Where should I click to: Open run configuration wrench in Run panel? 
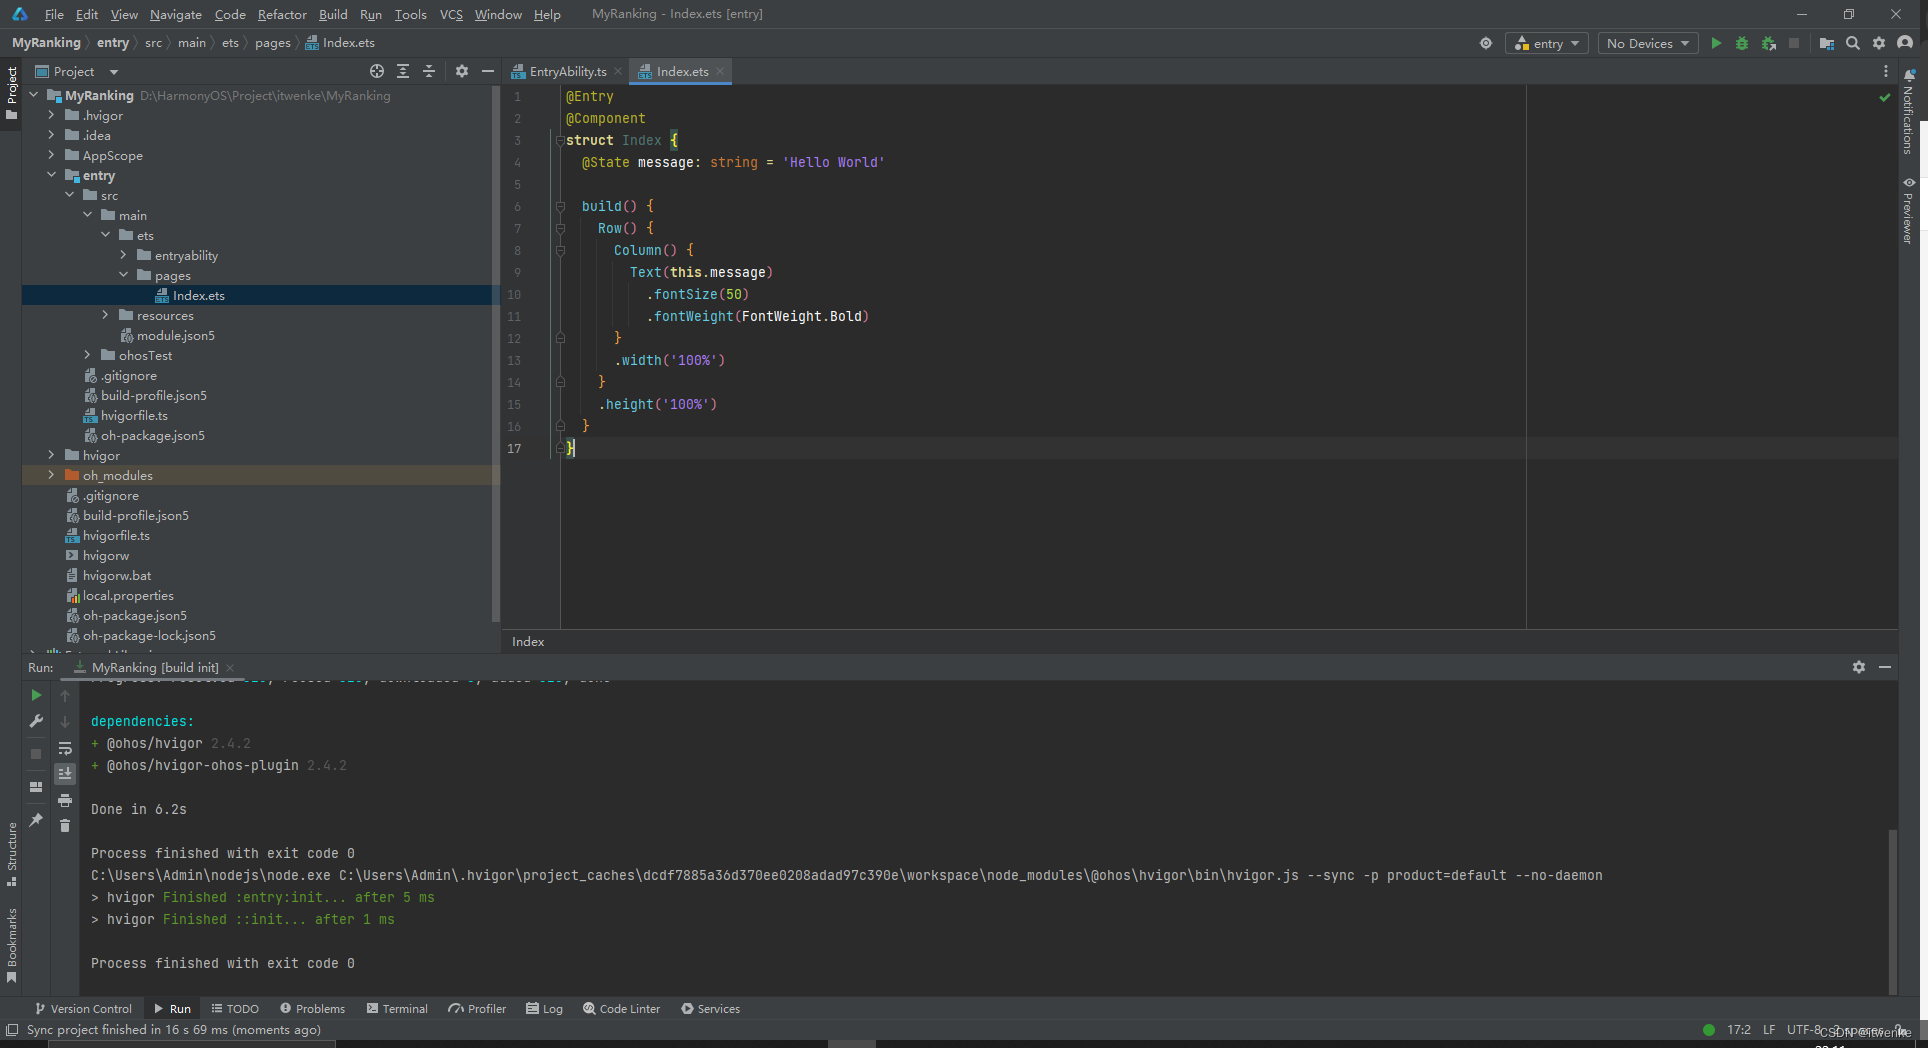coord(36,721)
